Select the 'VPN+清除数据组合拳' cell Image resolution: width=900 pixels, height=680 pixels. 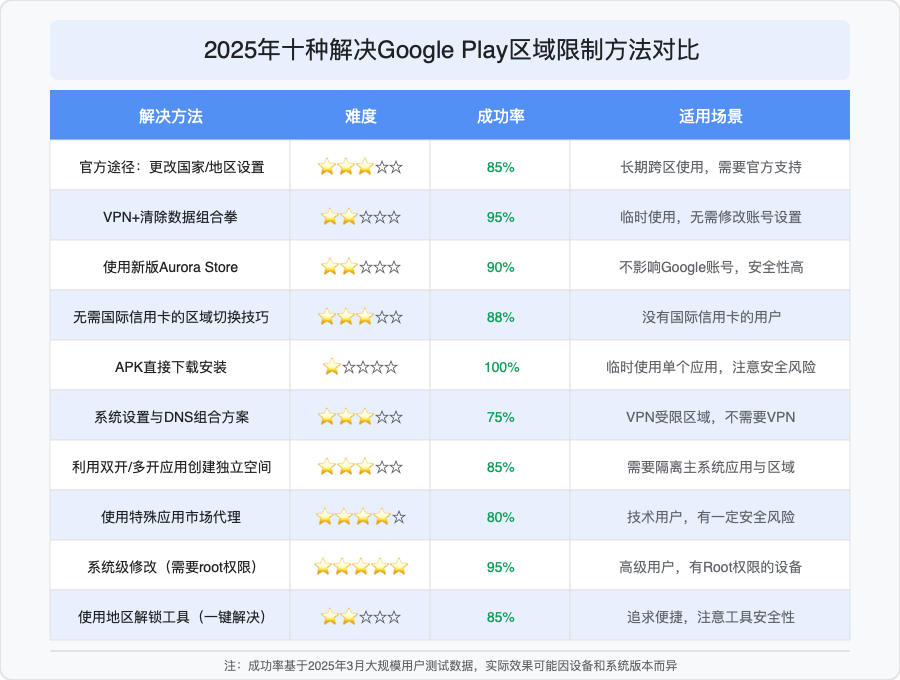(x=170, y=217)
